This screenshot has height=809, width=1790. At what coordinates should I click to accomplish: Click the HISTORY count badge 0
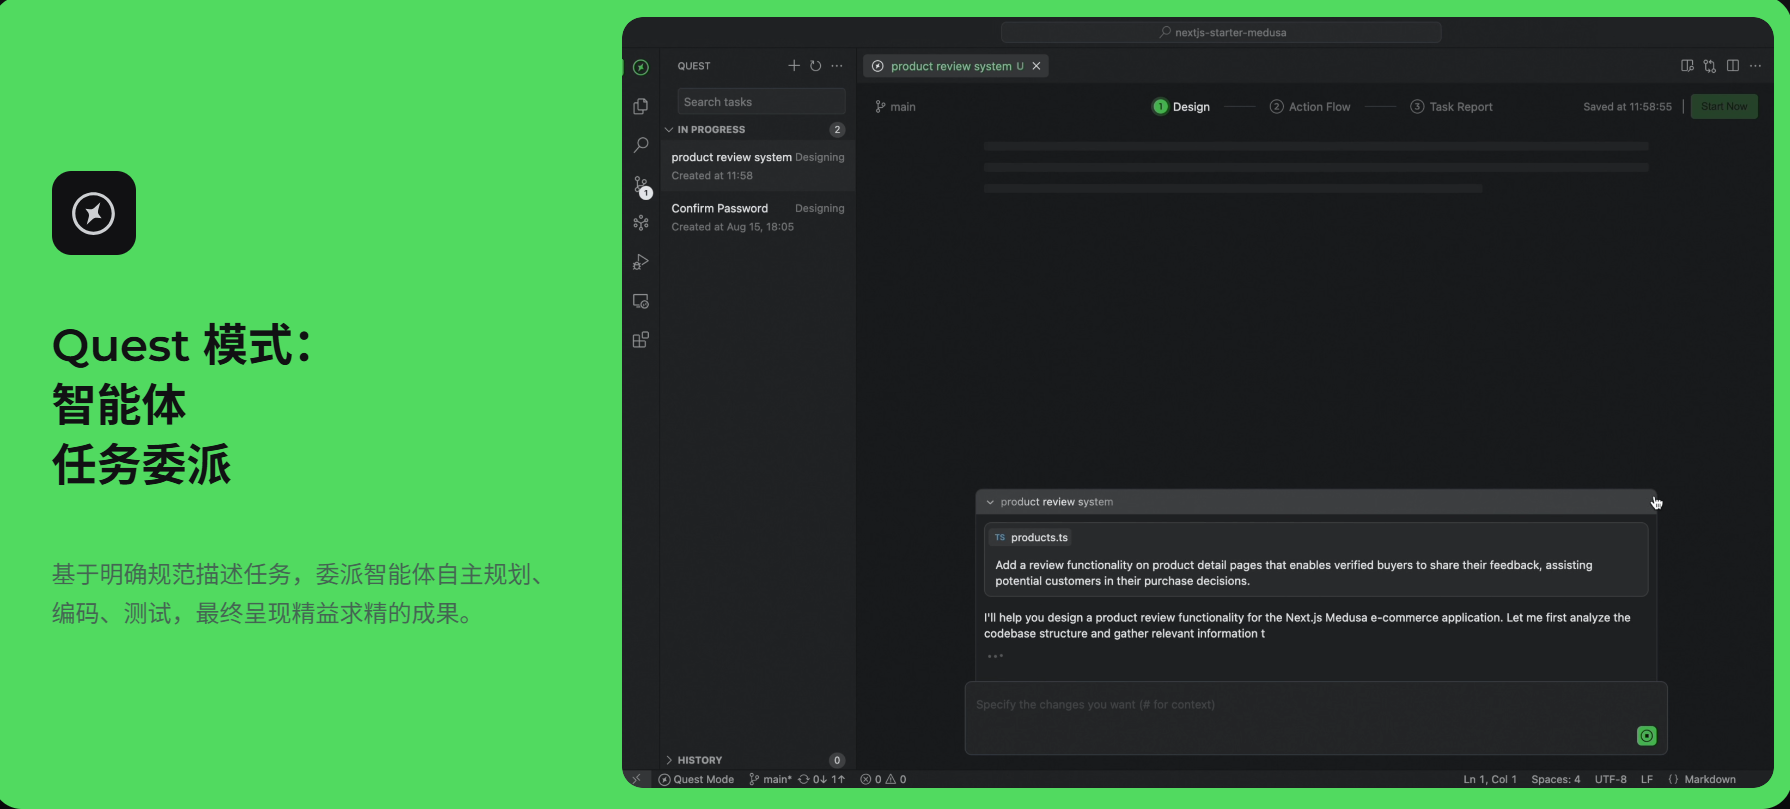tap(837, 760)
